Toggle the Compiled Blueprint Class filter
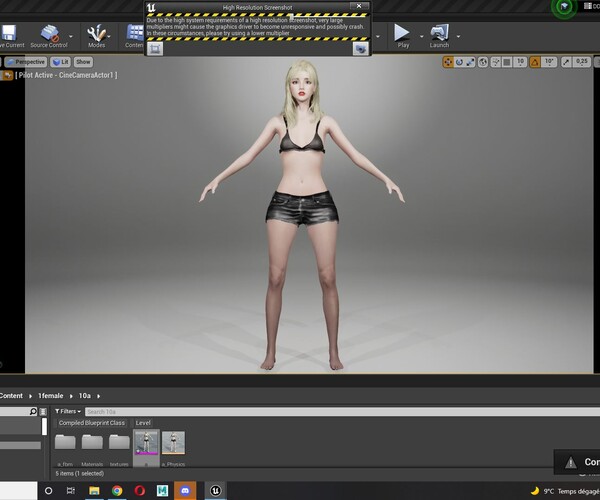Viewport: 600px width, 500px height. 91,423
